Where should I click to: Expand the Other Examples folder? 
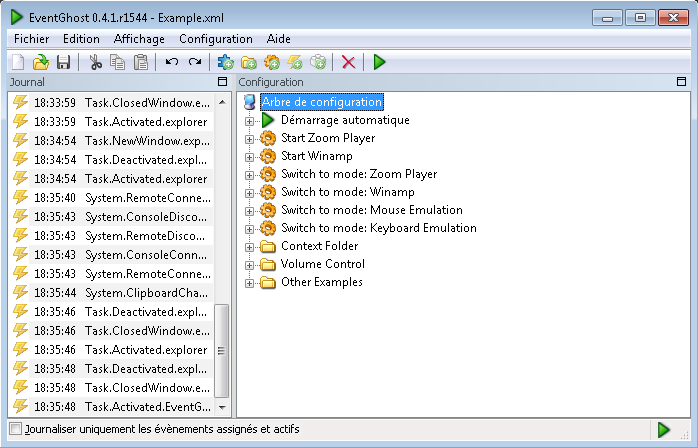point(249,283)
